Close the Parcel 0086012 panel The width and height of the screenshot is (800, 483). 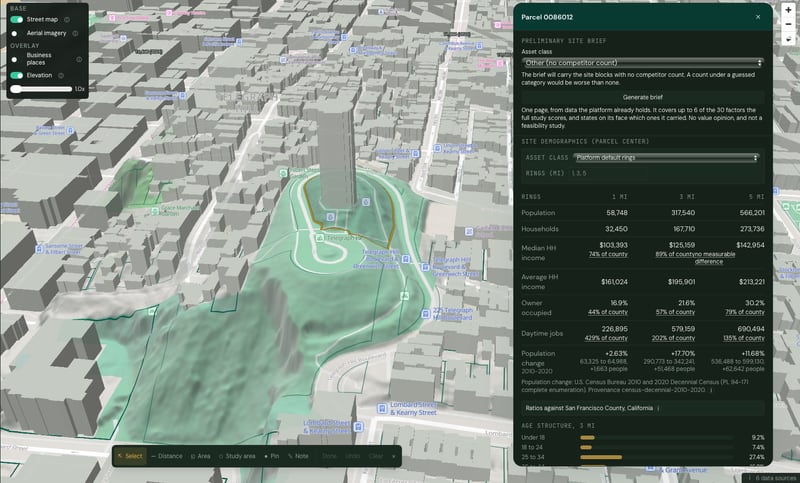pos(758,17)
